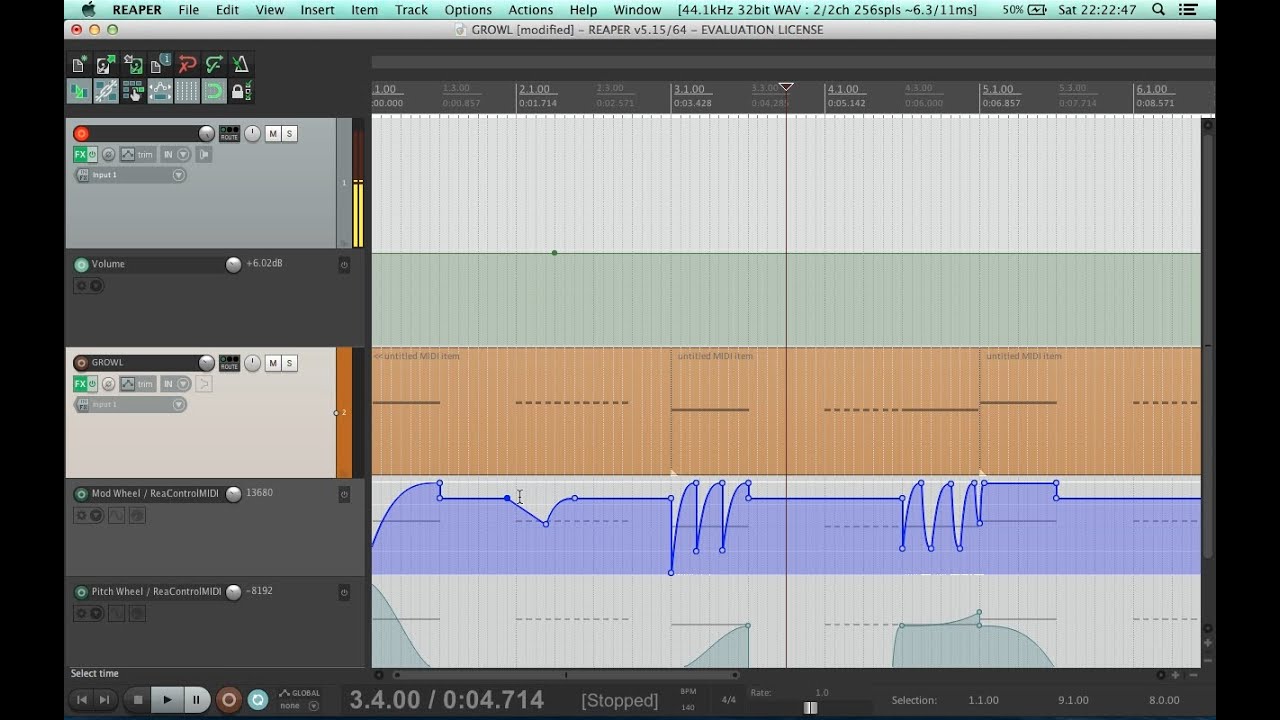Arm the Pitch Wheel envelope lane
The width and height of the screenshot is (1280, 720).
click(81, 592)
